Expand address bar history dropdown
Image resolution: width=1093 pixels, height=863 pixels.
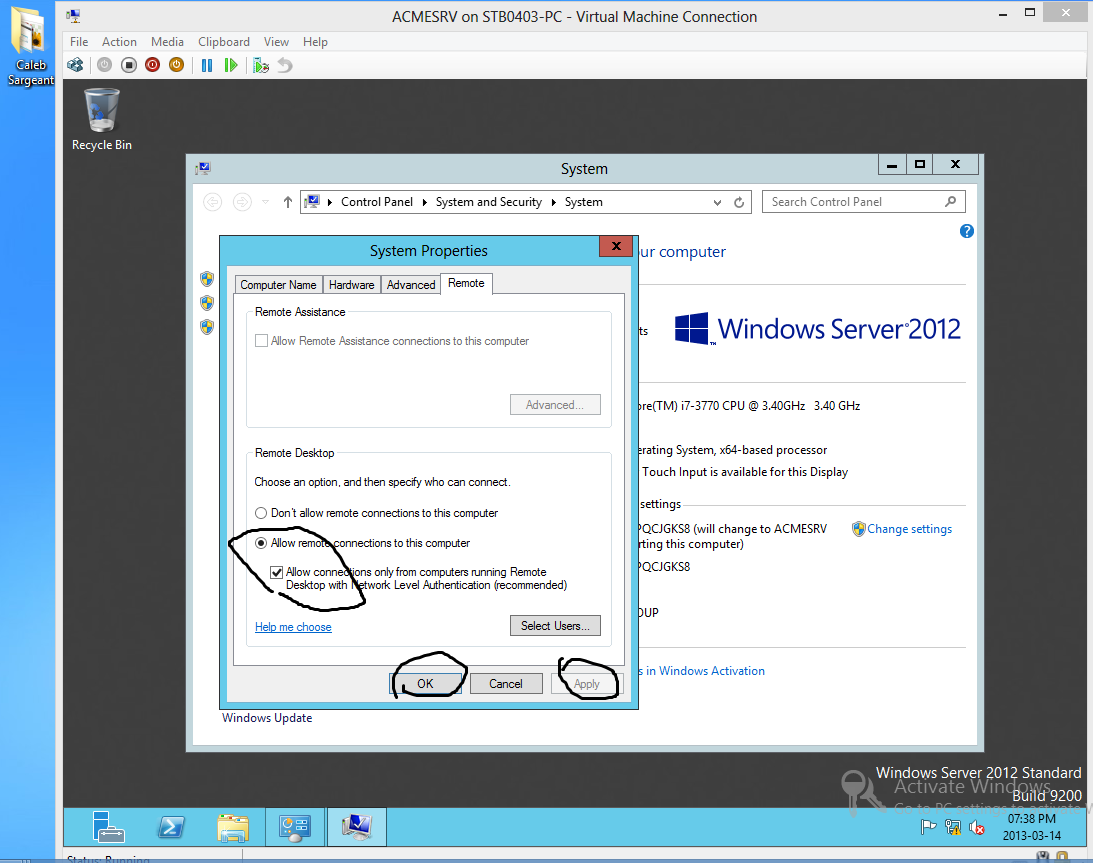[x=717, y=202]
